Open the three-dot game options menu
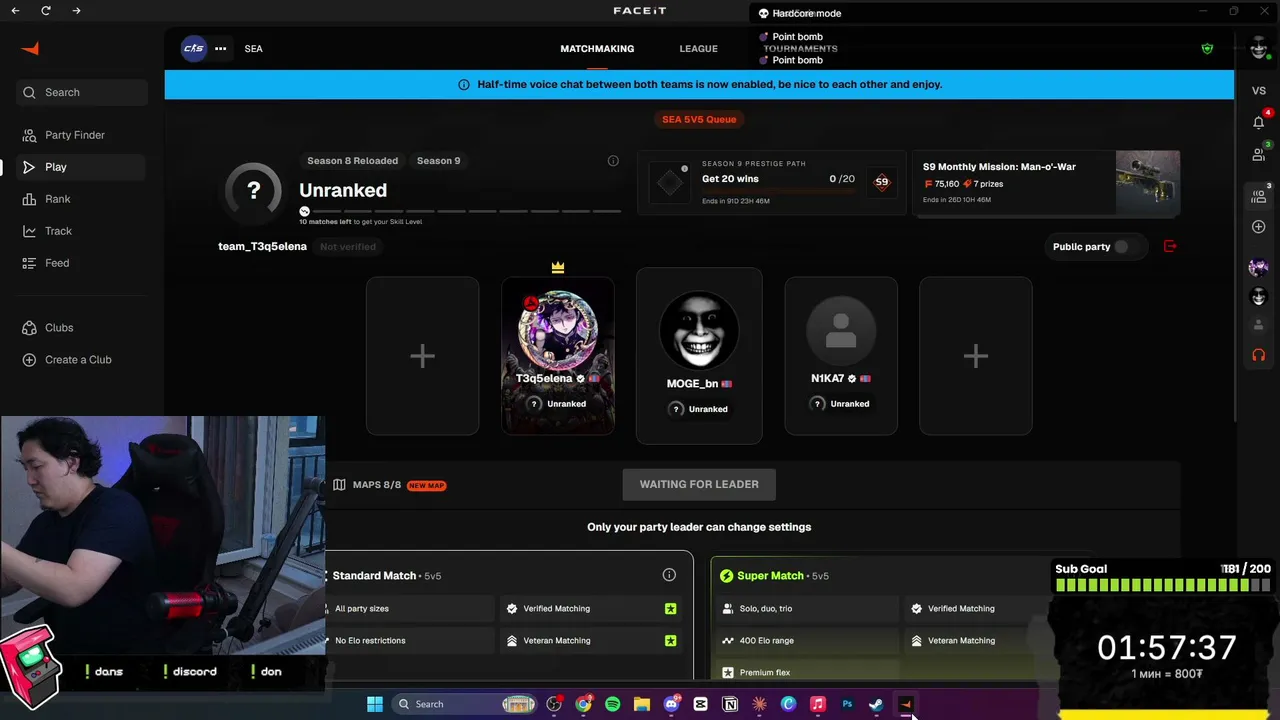 point(220,48)
